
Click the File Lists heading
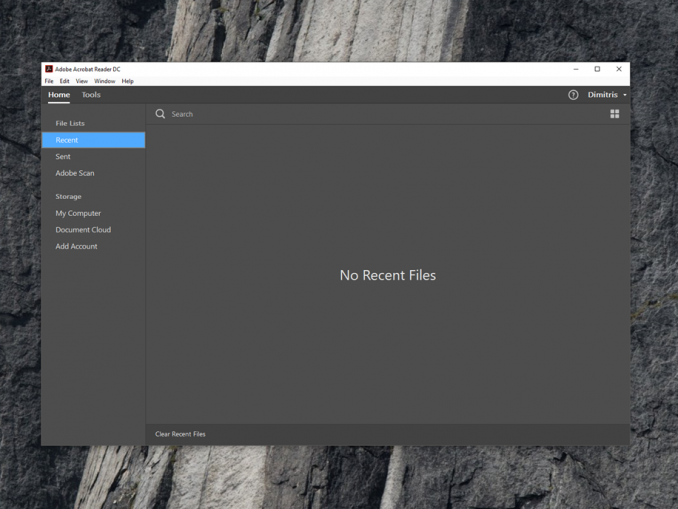point(70,123)
